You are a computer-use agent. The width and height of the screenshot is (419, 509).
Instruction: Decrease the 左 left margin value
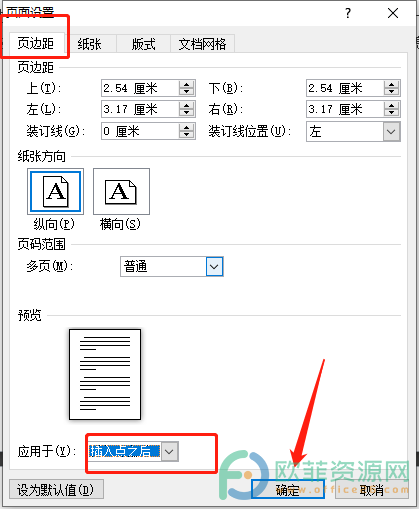click(x=187, y=113)
